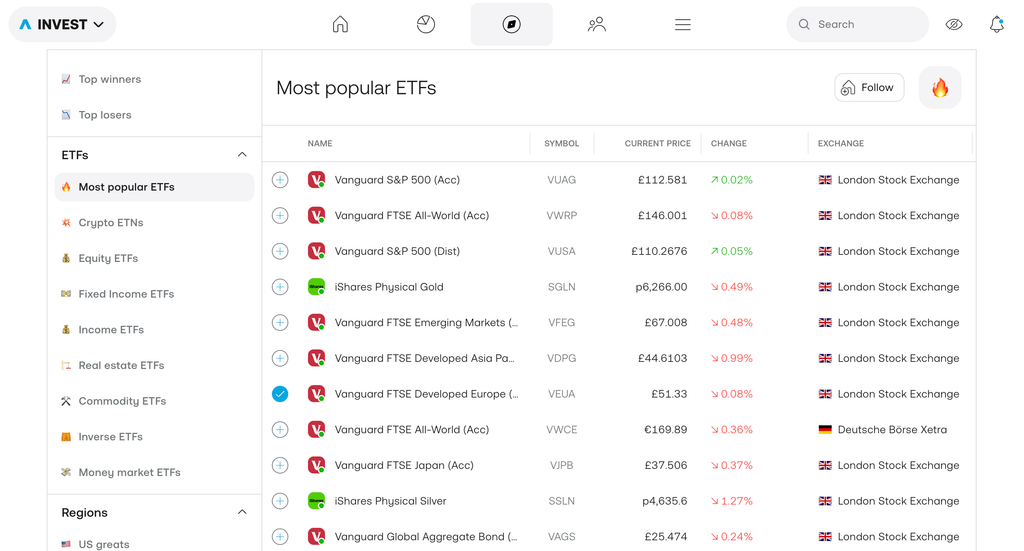Add VWCE Vanguard FTSE All-World plus button

point(280,430)
